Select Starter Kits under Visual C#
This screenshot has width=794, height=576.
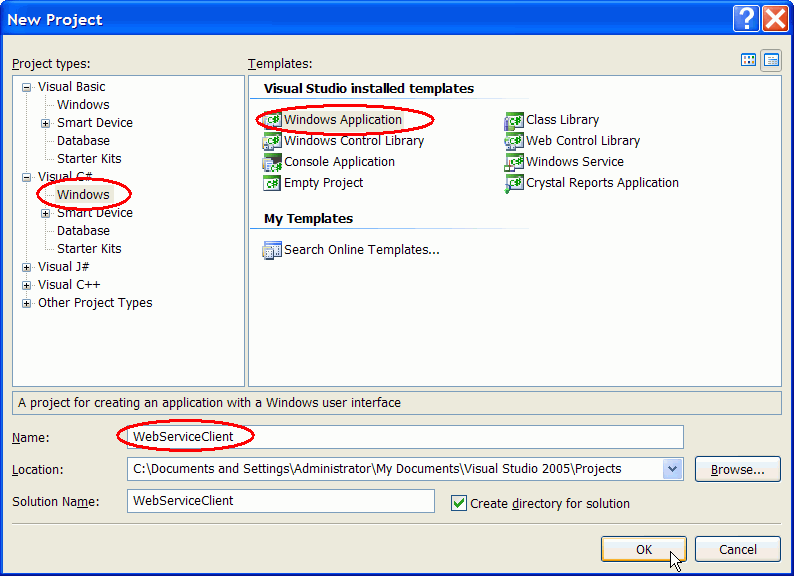tap(89, 249)
